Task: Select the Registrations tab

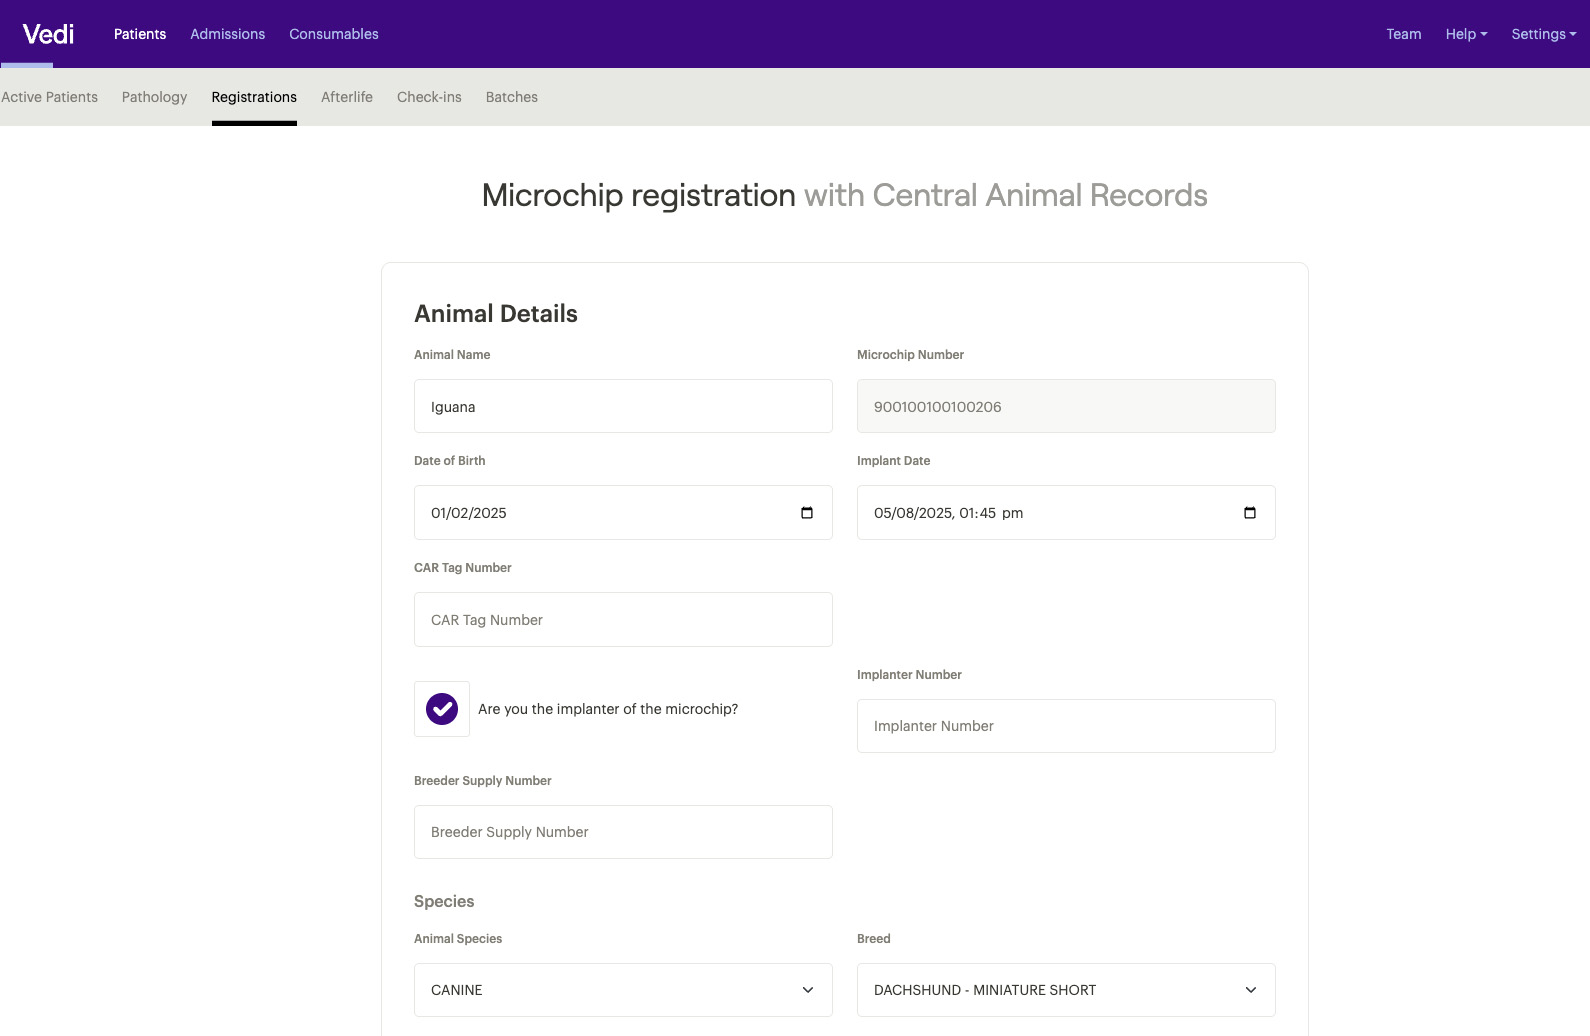Action: point(254,97)
